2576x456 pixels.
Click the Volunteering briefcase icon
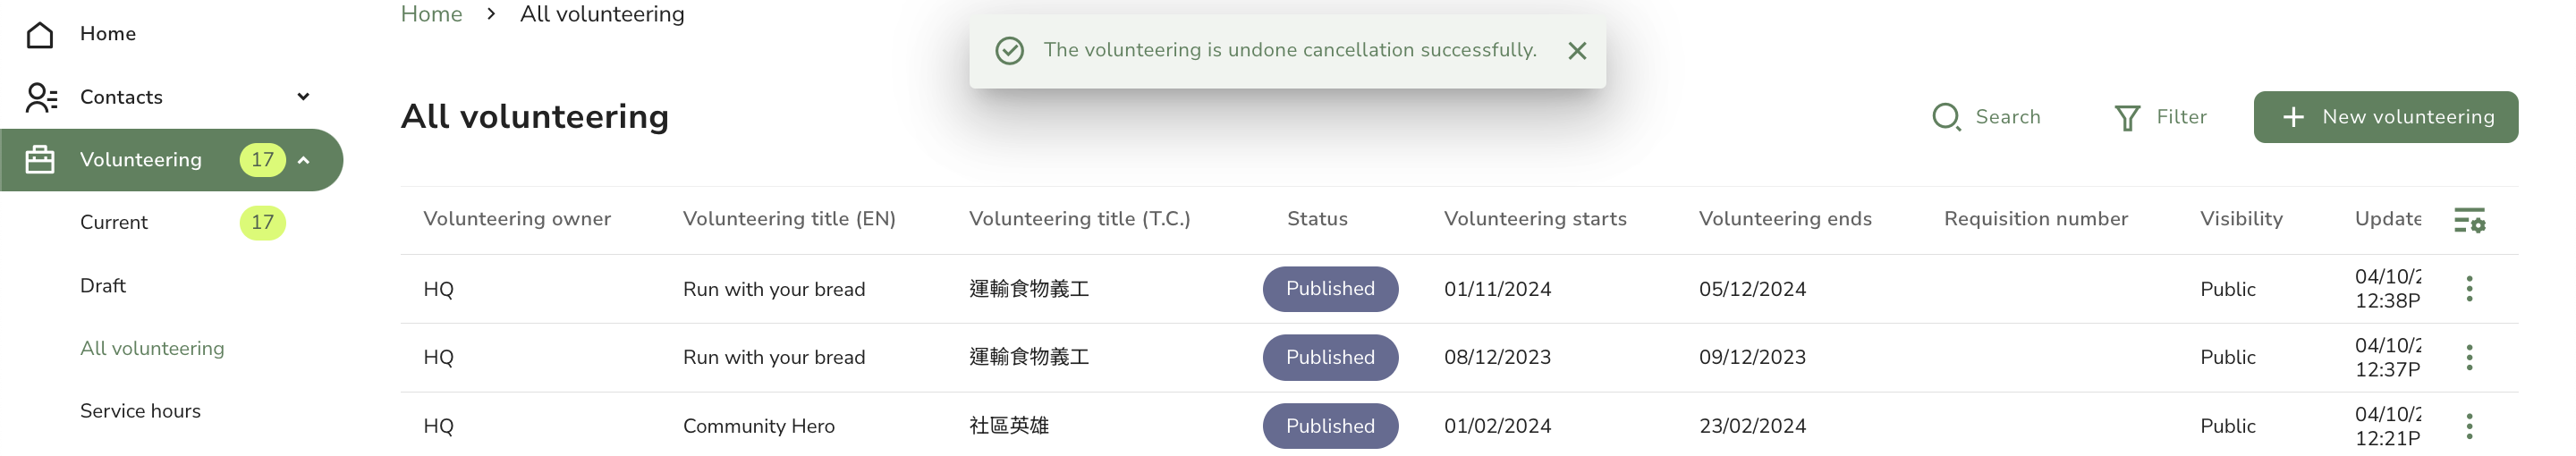point(40,160)
